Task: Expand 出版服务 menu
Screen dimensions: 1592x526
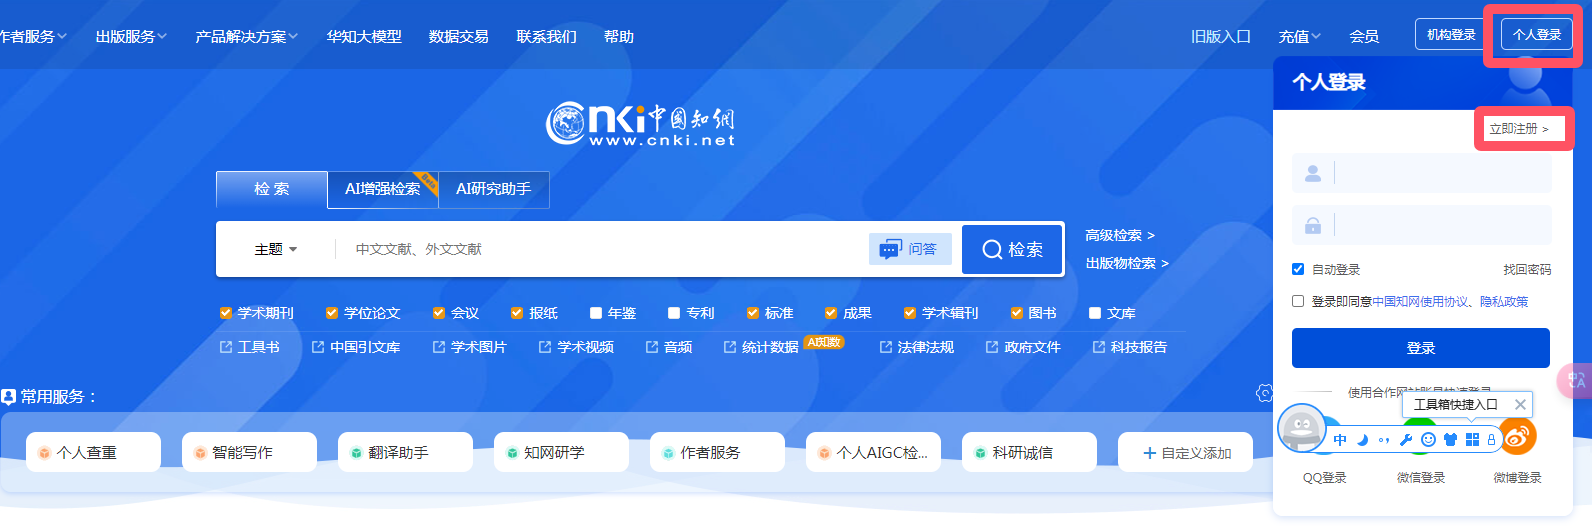Action: 131,36
